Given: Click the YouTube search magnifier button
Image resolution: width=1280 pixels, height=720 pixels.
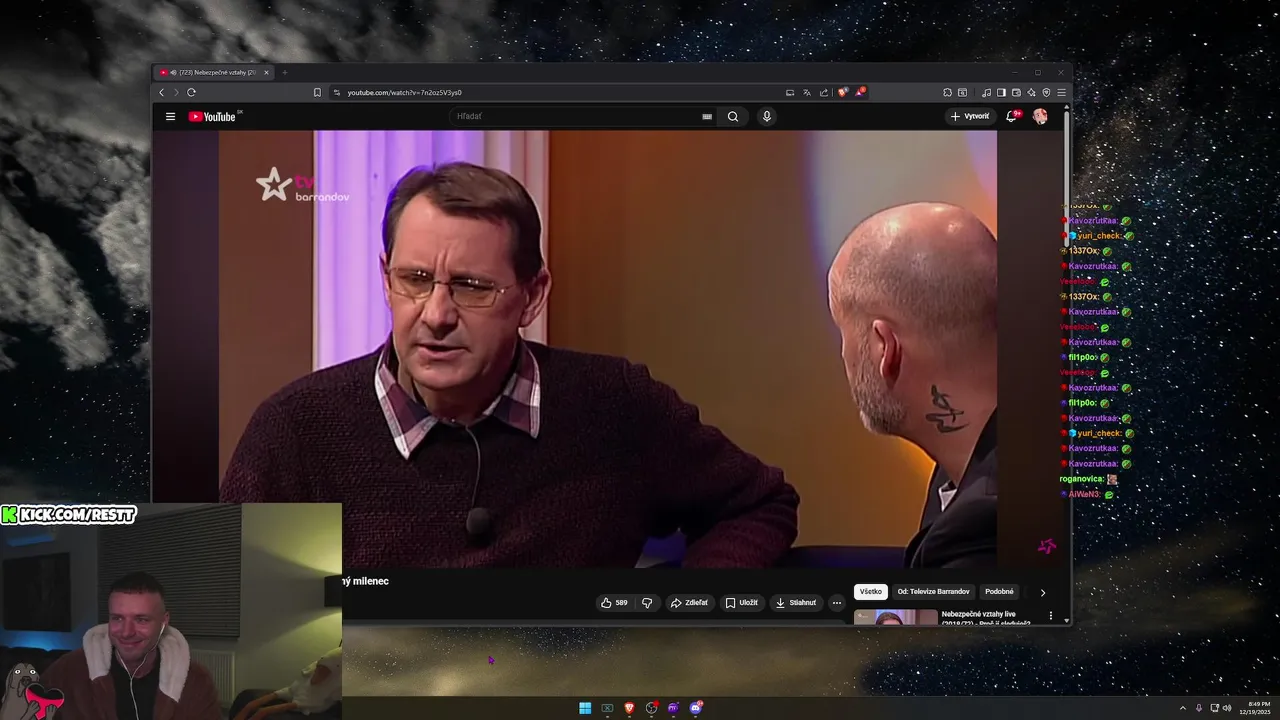Looking at the screenshot, I should pos(733,116).
